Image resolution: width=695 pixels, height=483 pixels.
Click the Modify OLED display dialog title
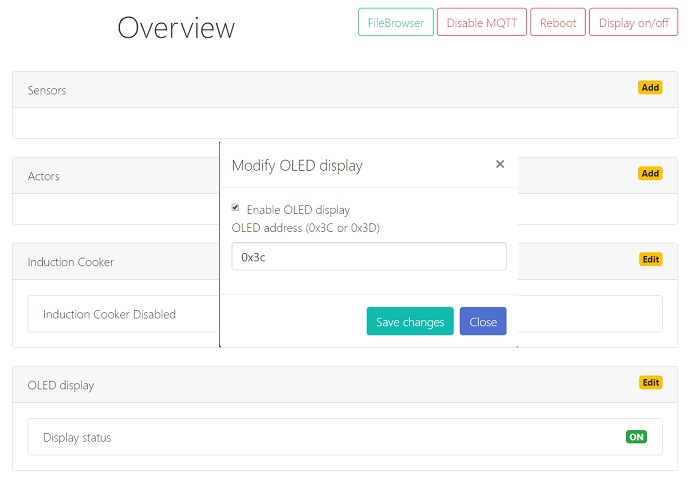click(x=297, y=166)
